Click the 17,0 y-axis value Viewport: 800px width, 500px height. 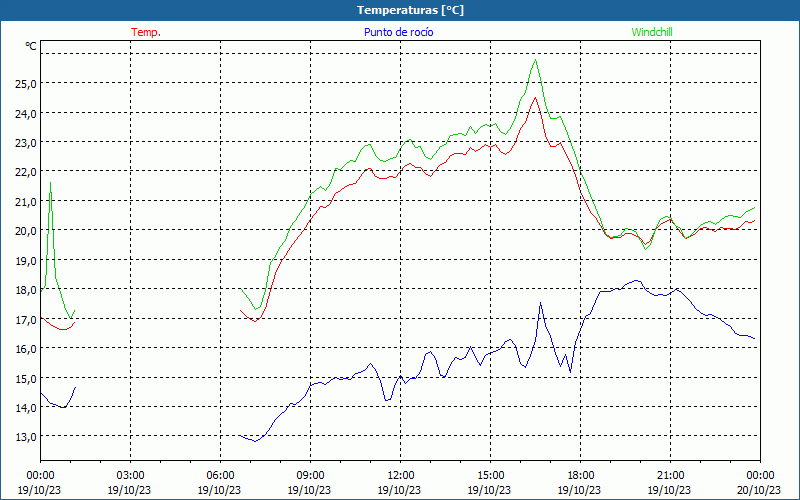pos(26,319)
